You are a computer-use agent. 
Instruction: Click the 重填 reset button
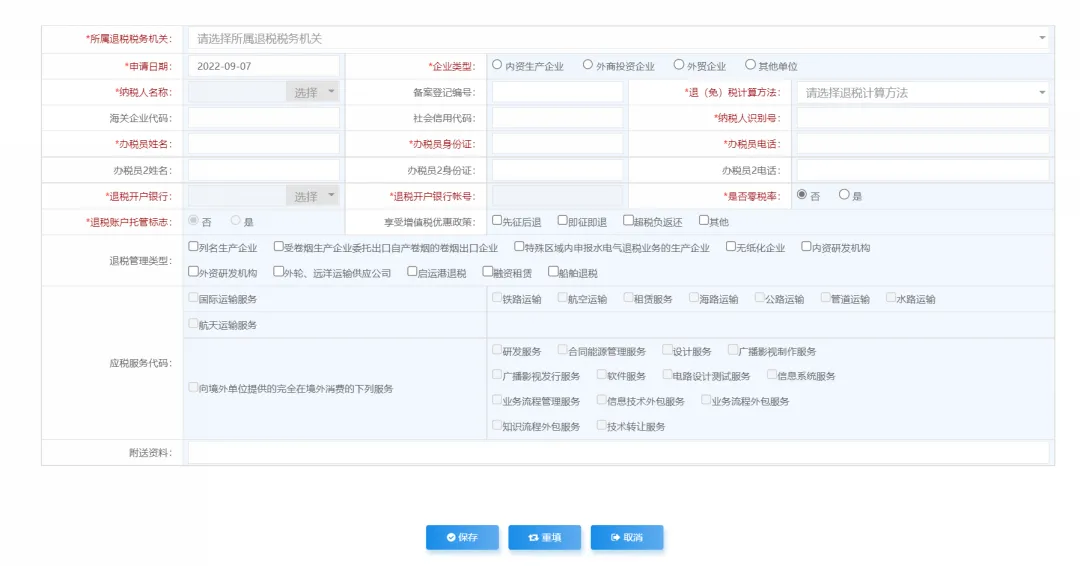click(545, 537)
